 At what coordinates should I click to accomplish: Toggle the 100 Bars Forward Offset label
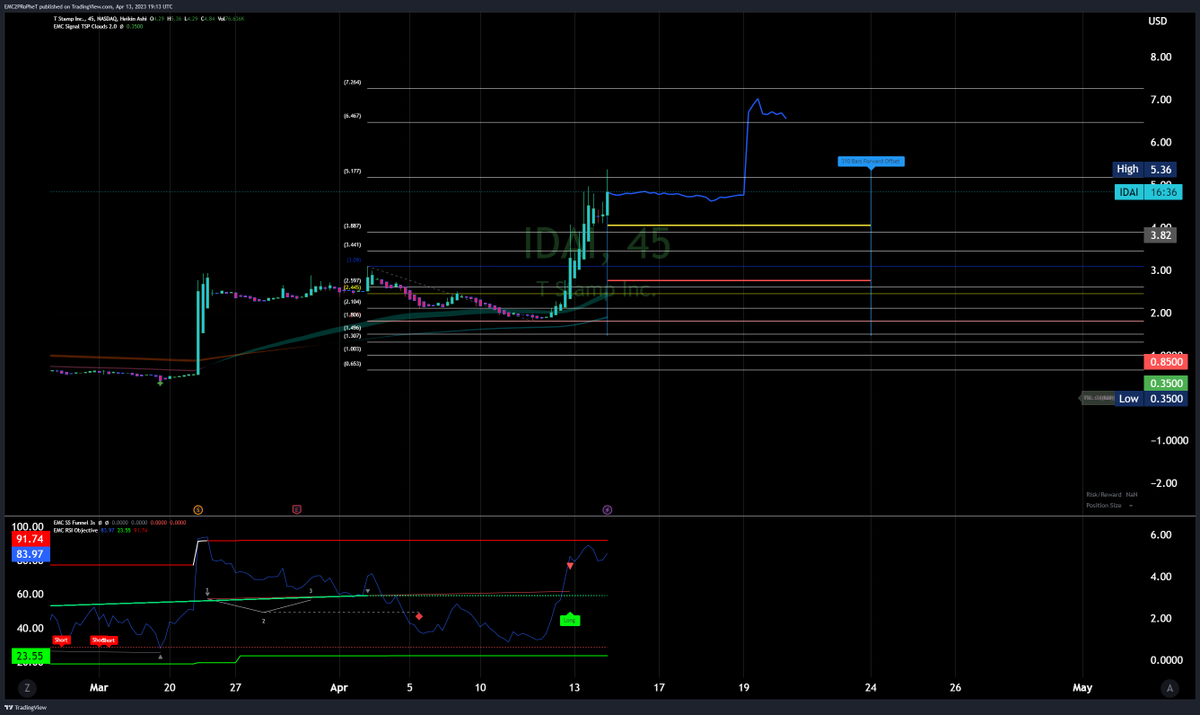pyautogui.click(x=870, y=160)
